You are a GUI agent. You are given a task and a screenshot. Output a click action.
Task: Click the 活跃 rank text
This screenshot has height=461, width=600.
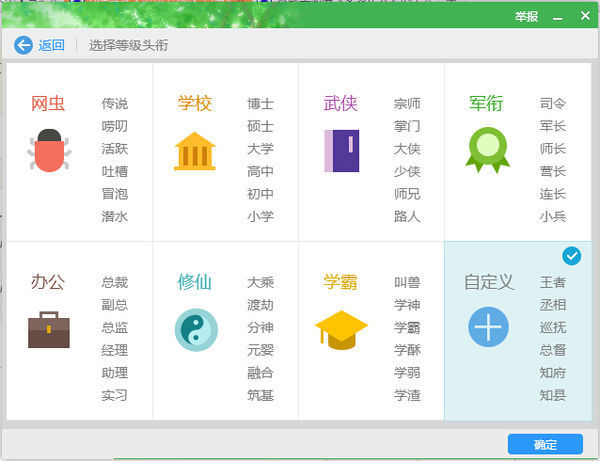tap(114, 148)
